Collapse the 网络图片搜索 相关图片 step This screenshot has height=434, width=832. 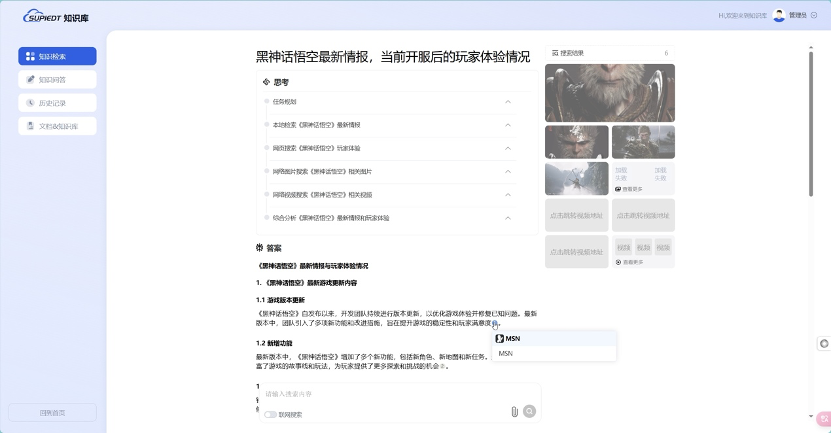point(508,172)
